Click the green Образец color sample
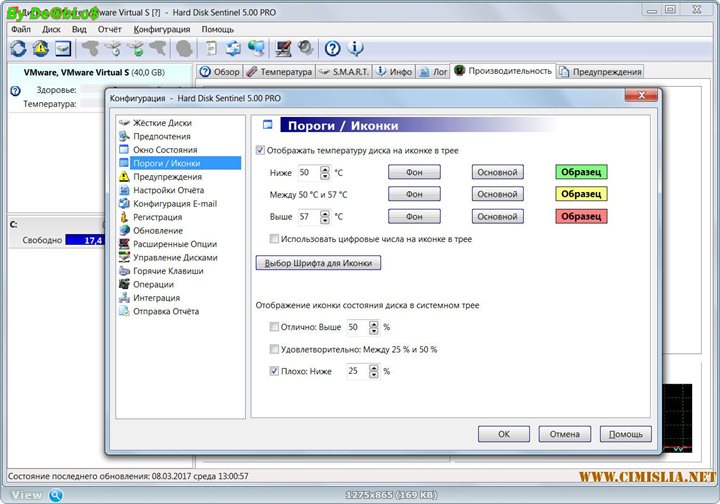 point(581,172)
